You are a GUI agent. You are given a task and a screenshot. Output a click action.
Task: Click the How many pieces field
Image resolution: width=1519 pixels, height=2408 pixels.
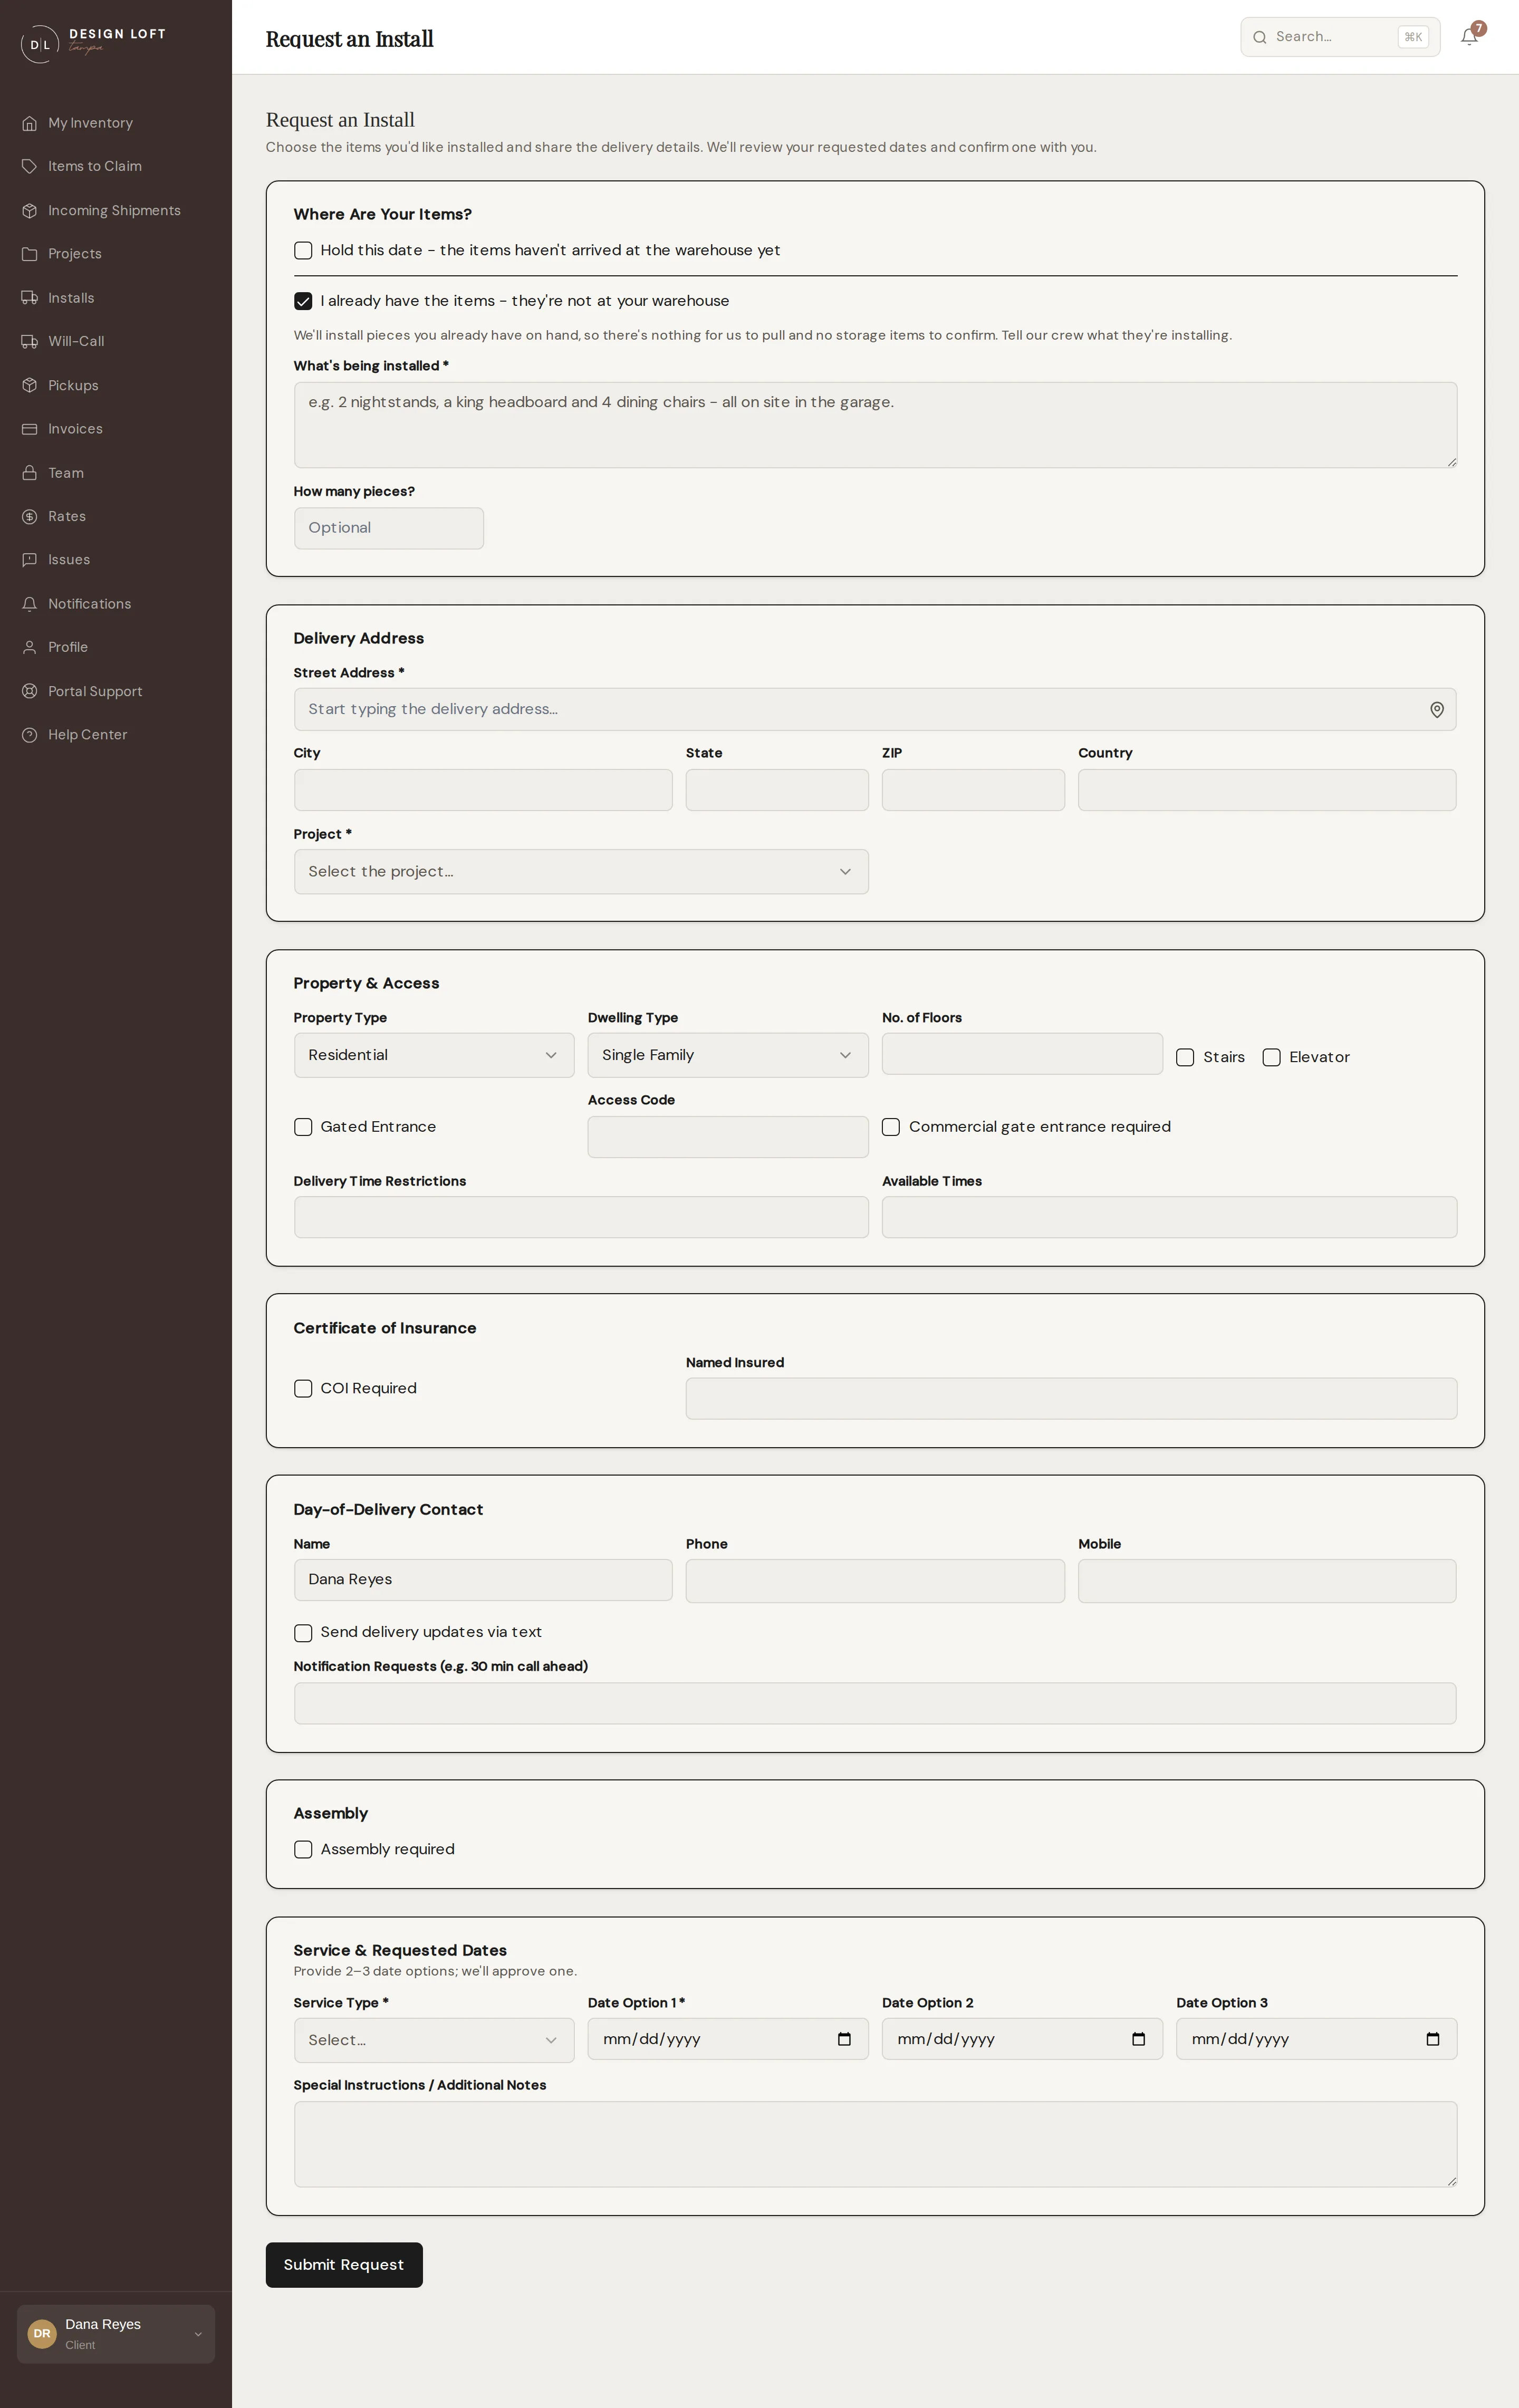pos(389,528)
